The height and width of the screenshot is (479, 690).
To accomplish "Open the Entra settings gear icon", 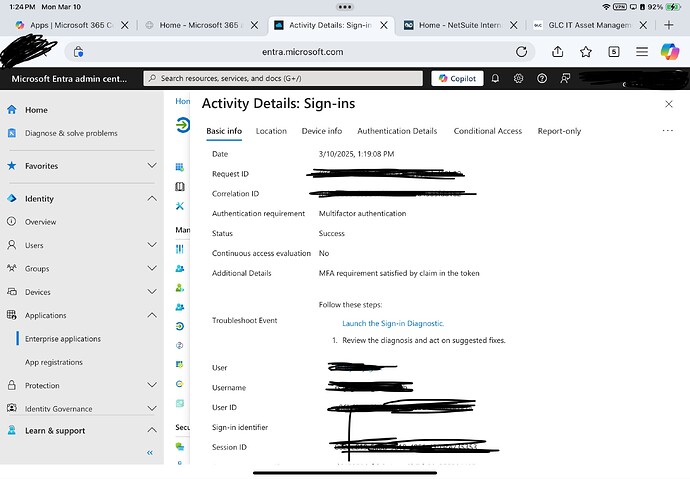I will pos(518,78).
